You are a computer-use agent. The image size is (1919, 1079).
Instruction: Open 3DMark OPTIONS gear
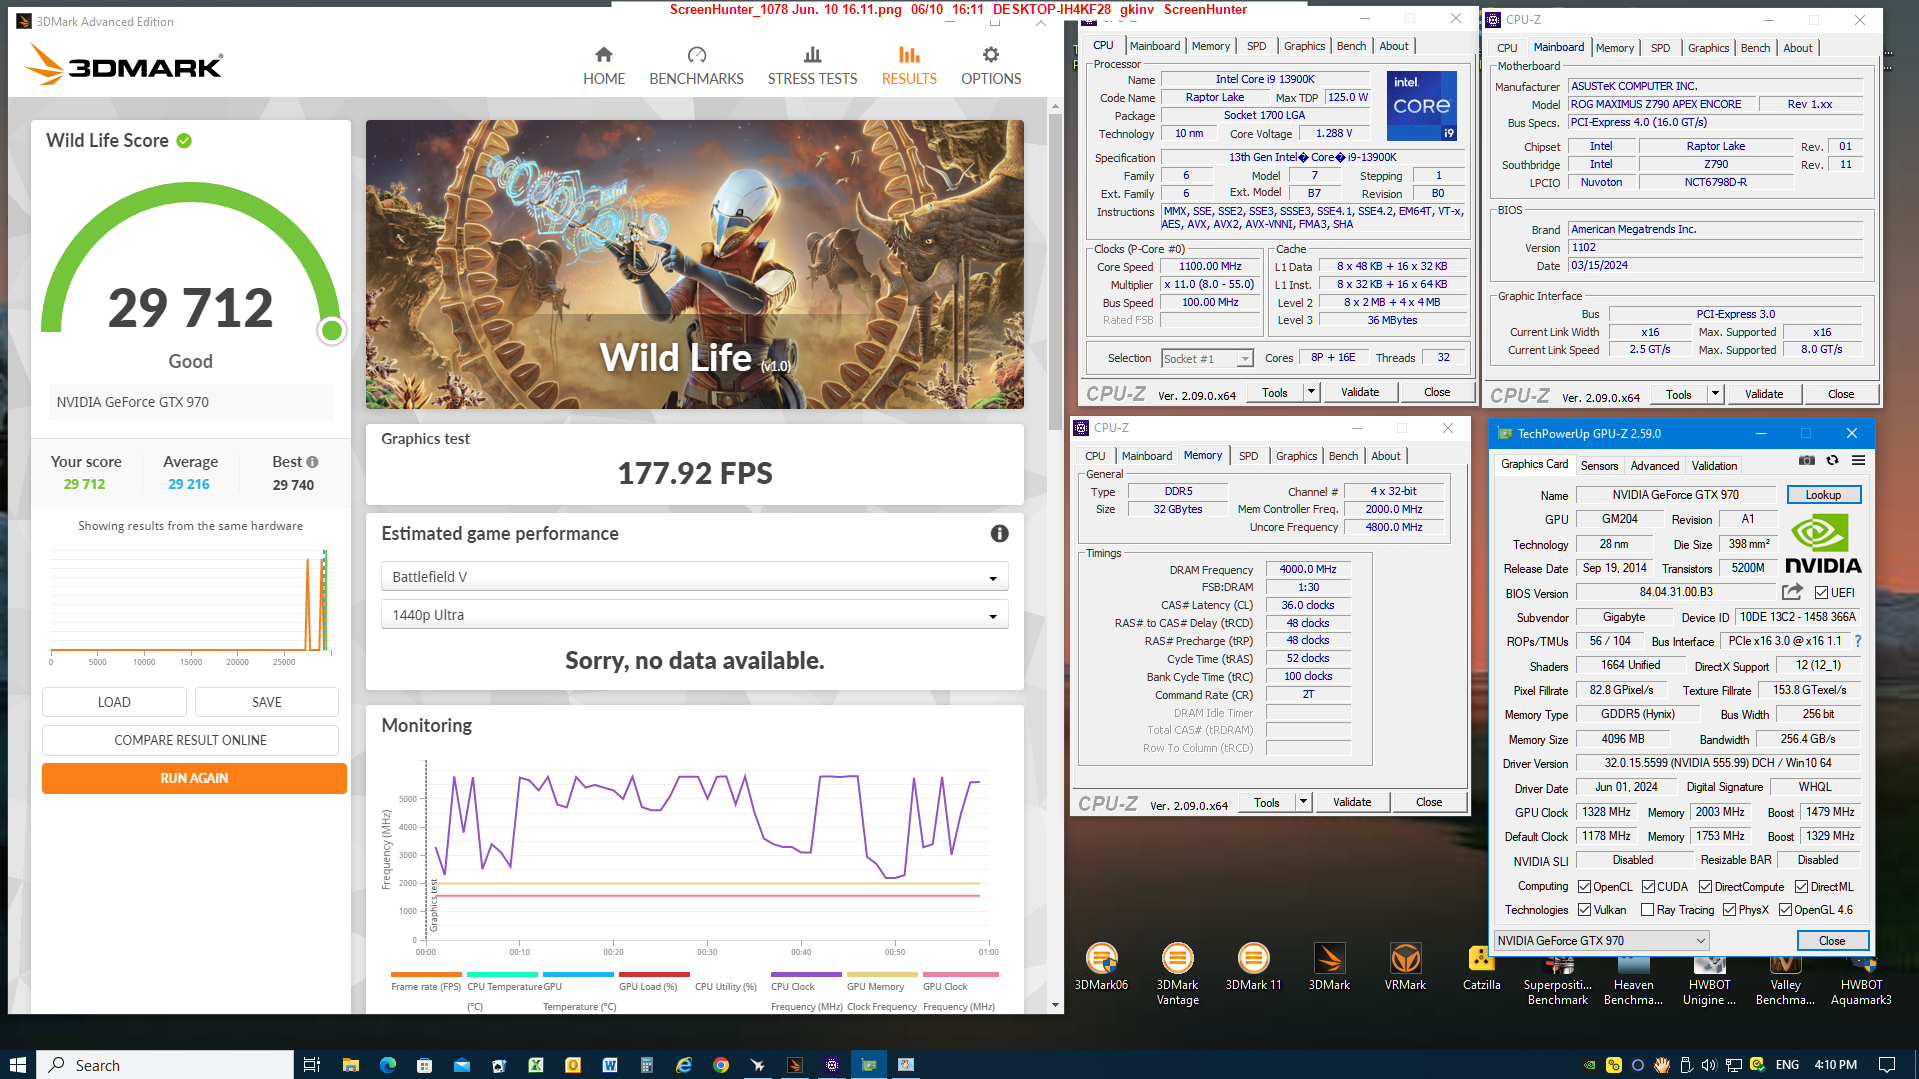pyautogui.click(x=991, y=66)
